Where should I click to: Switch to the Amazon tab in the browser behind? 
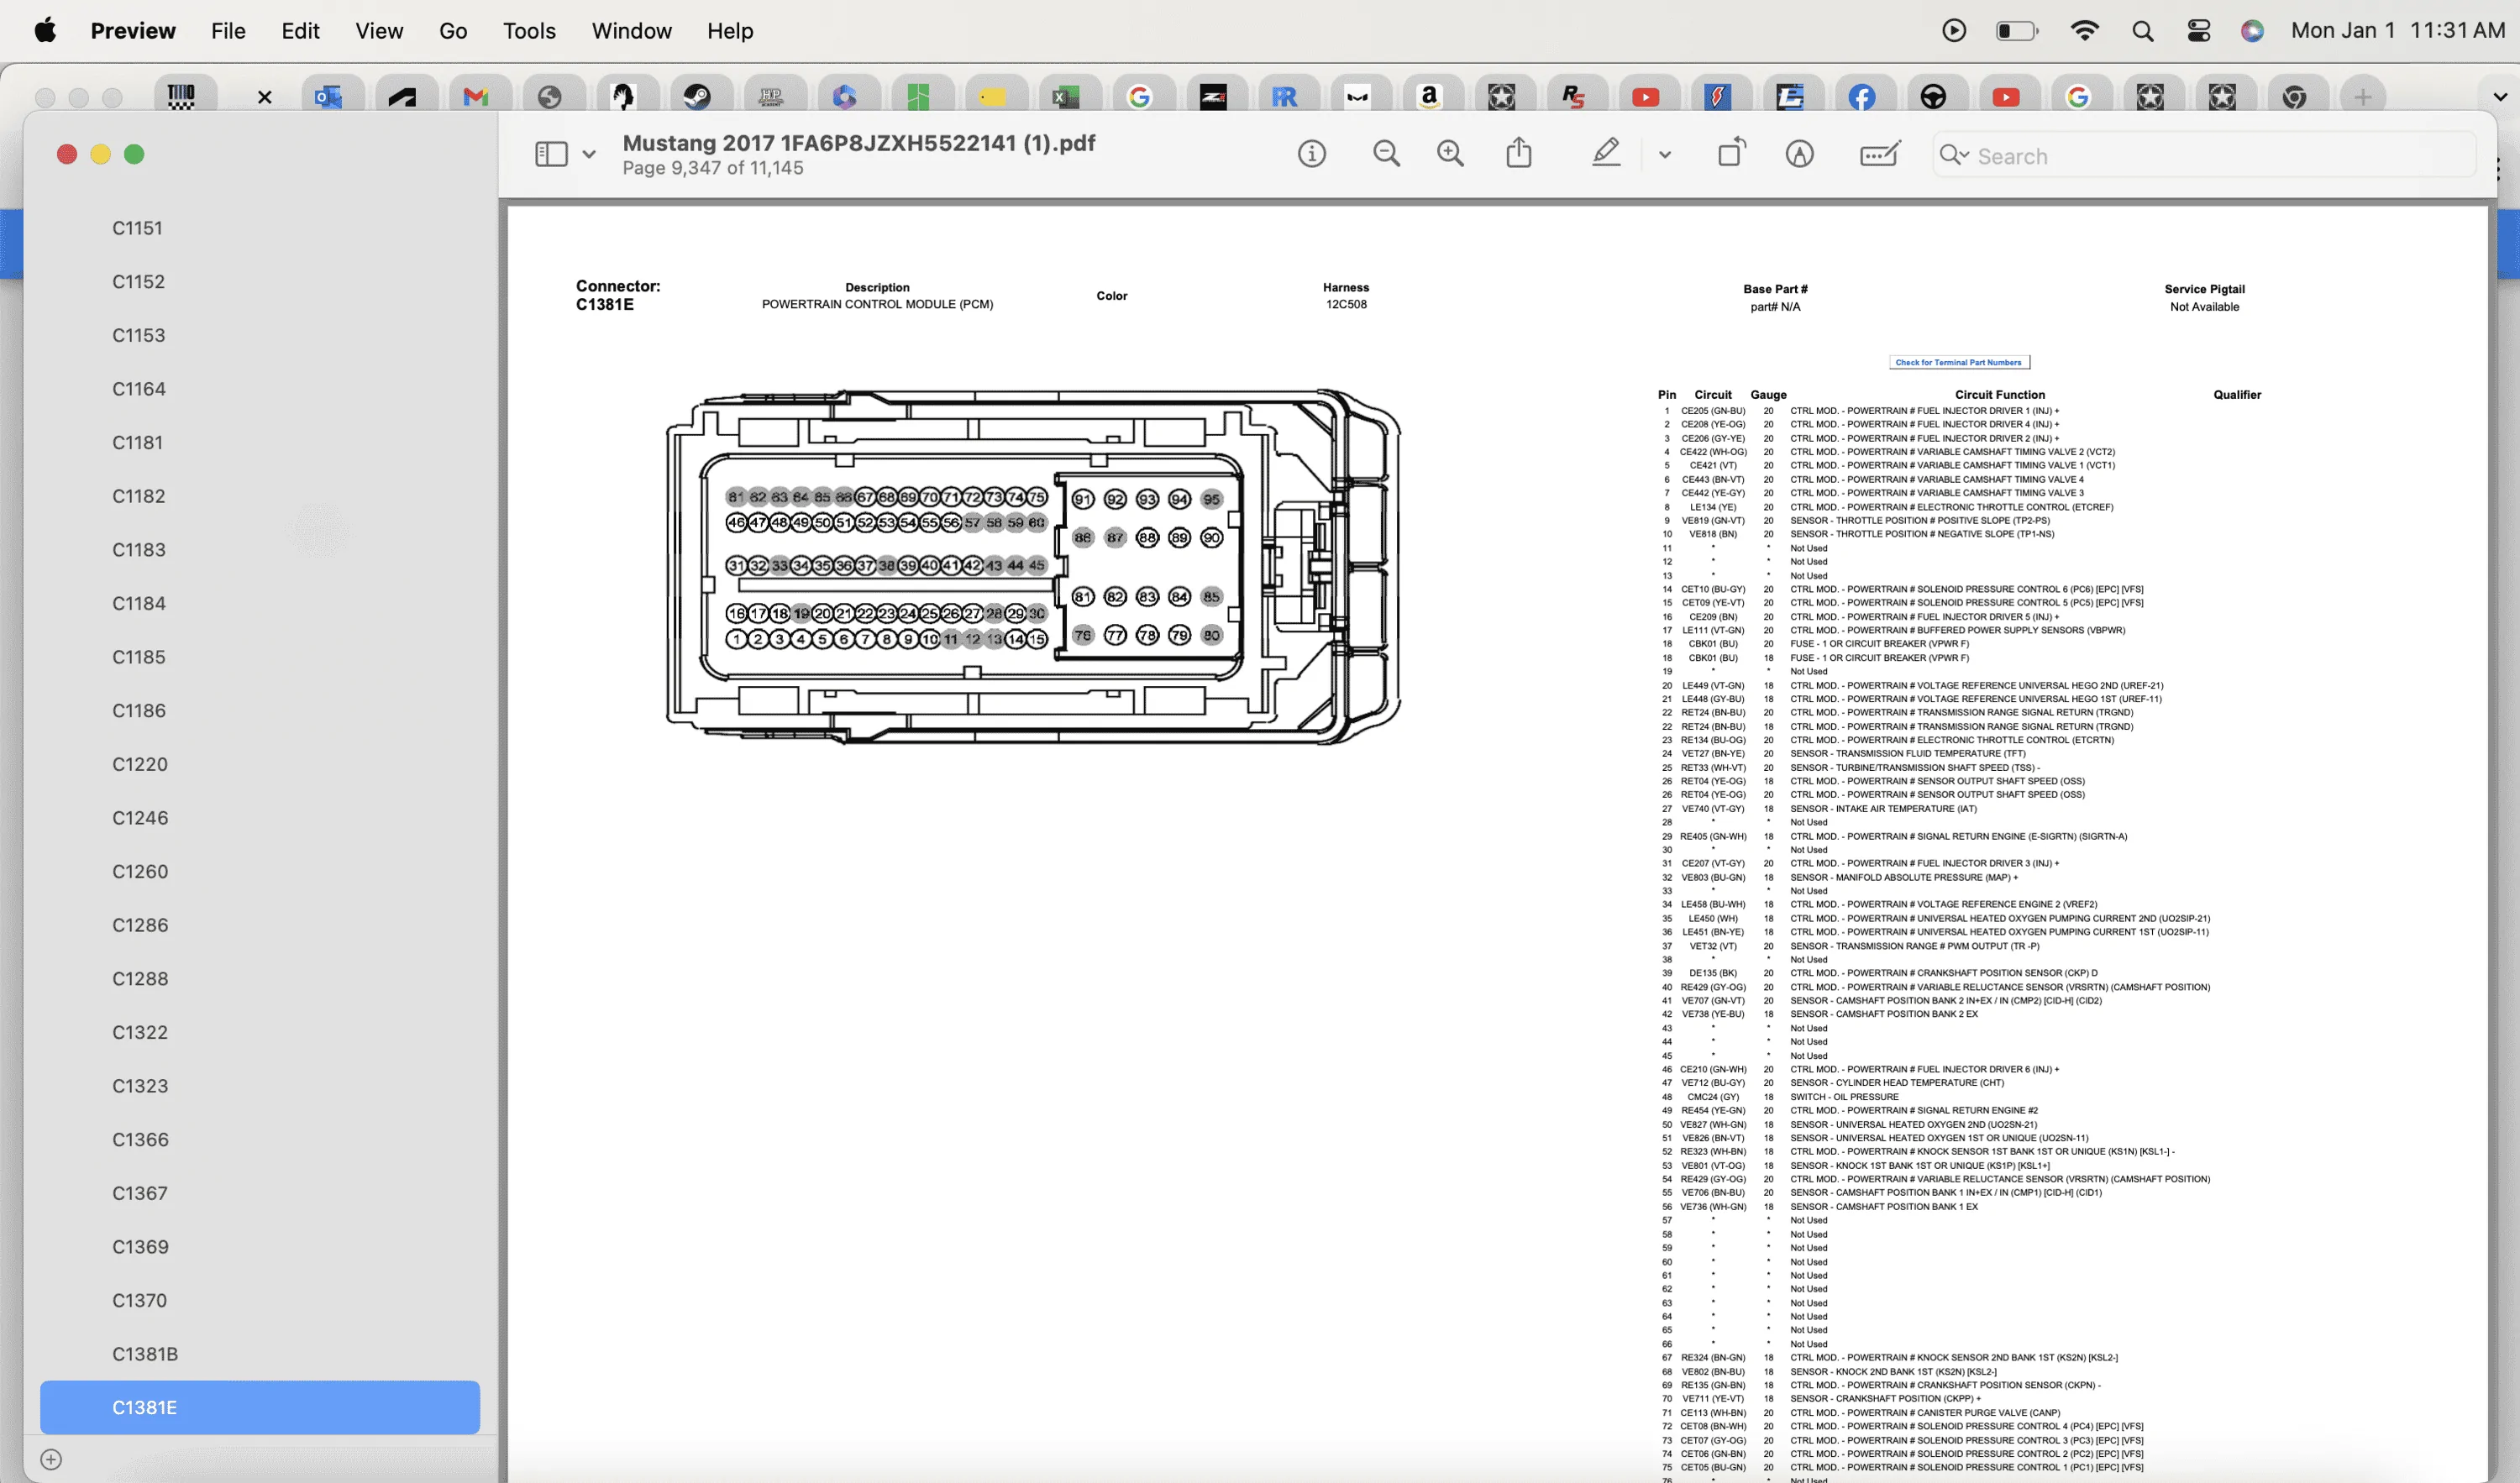[x=1429, y=97]
